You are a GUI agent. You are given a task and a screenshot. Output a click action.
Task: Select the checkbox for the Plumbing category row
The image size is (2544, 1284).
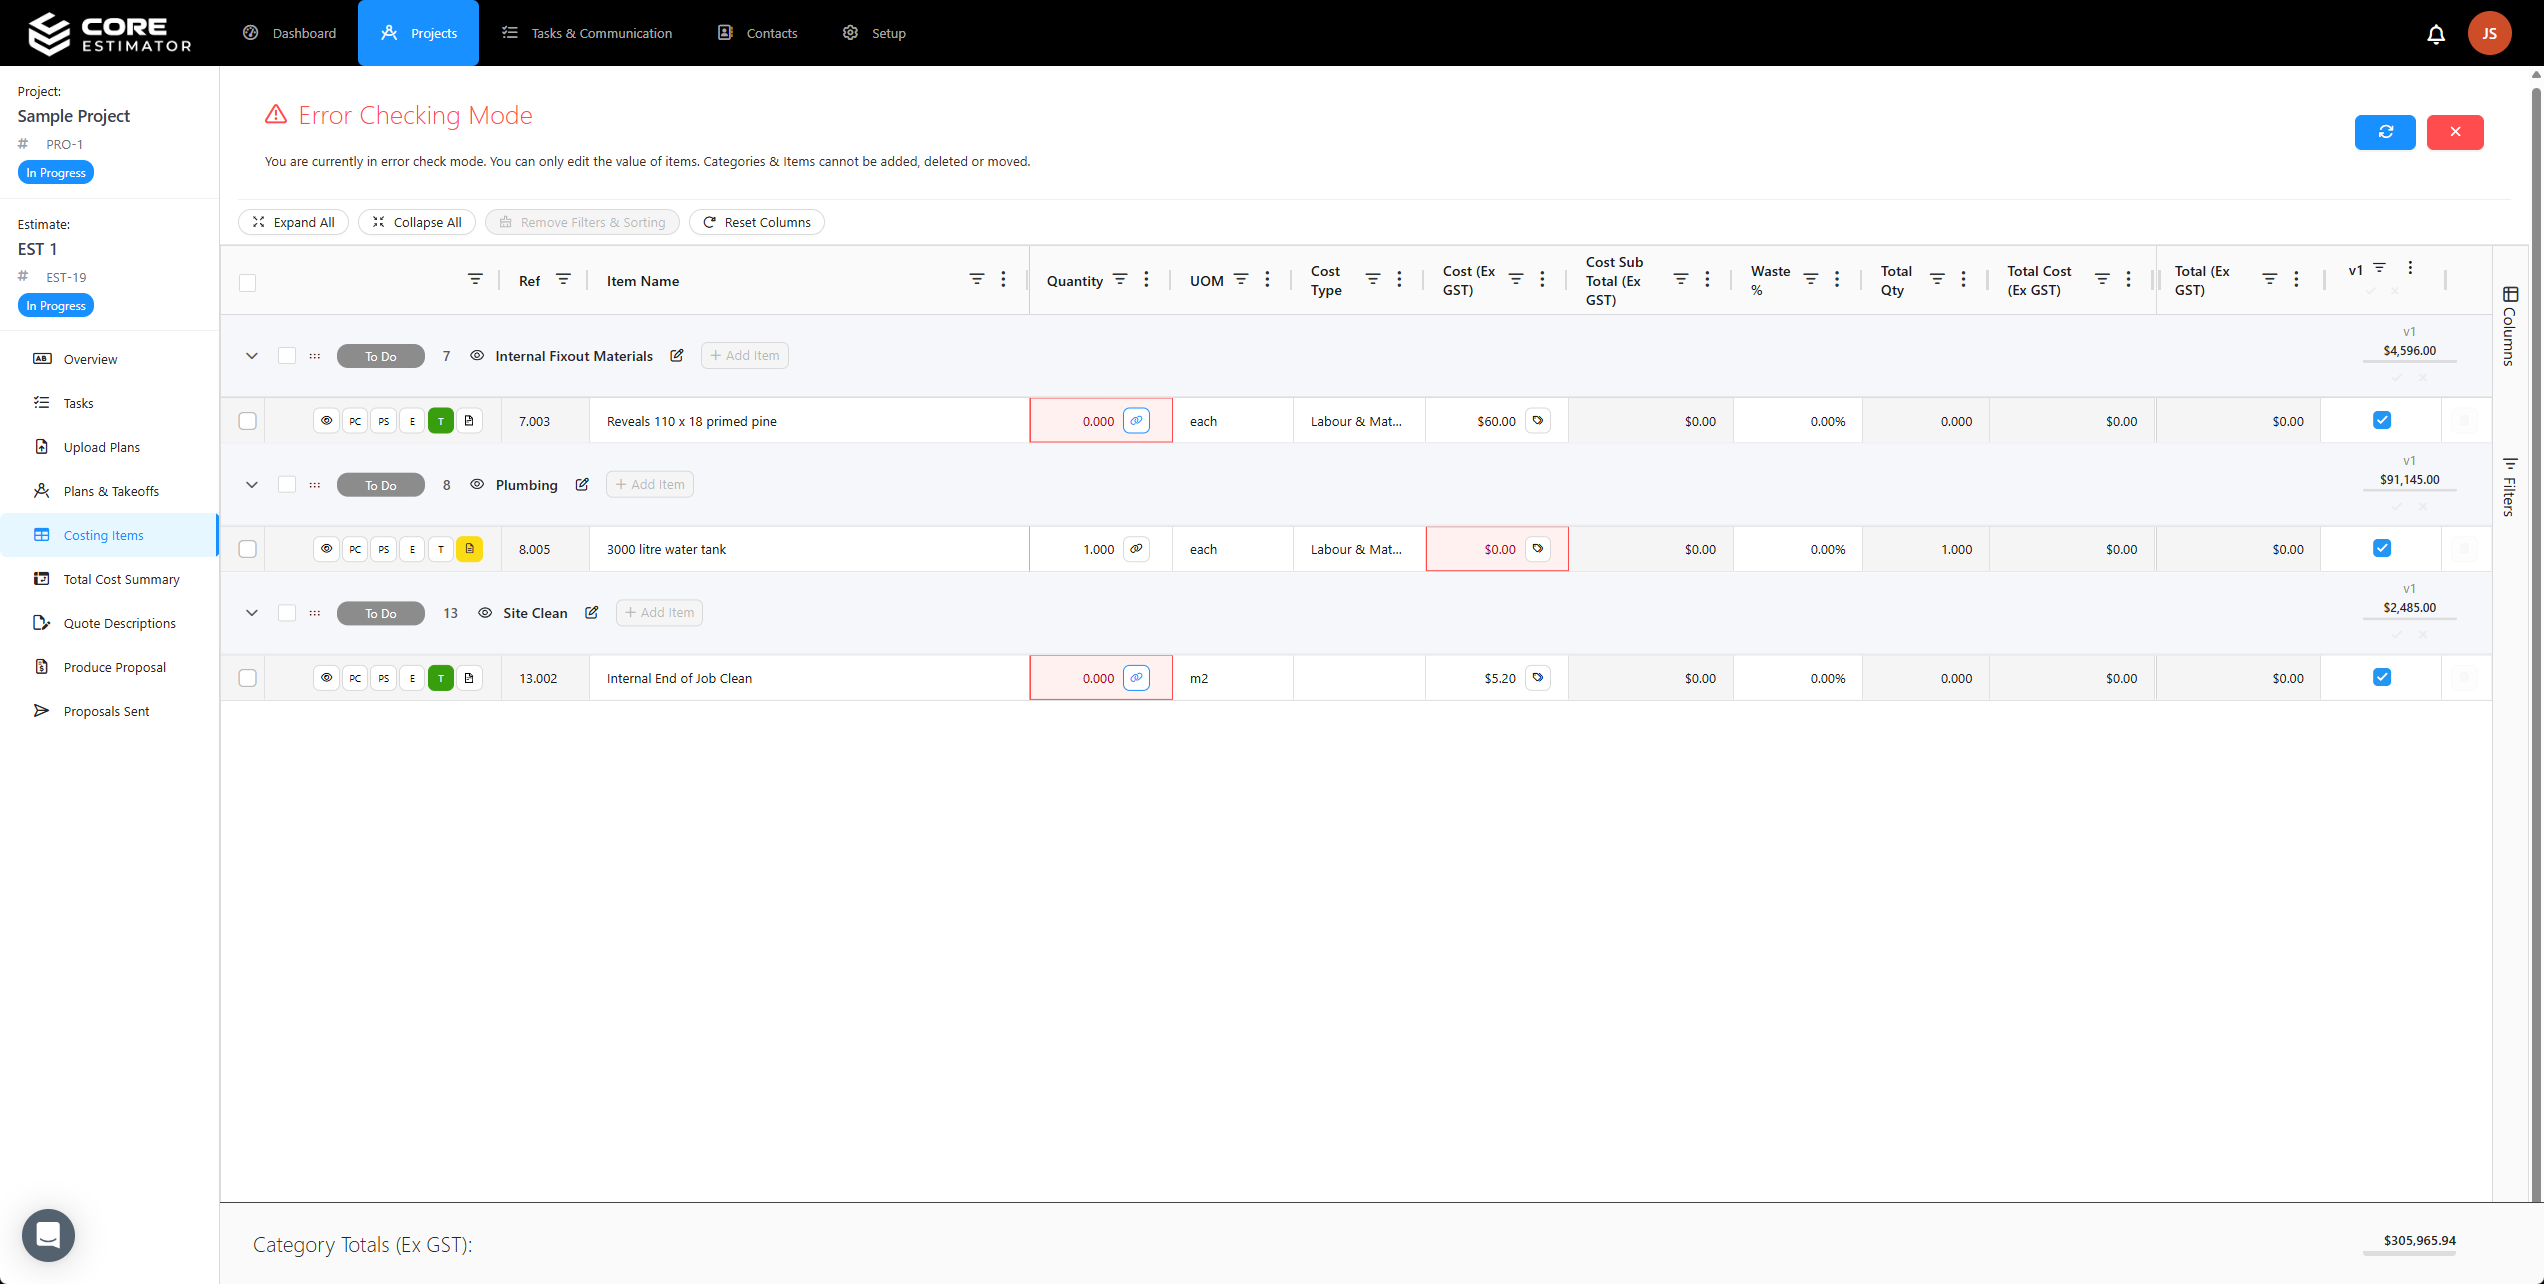pos(287,484)
